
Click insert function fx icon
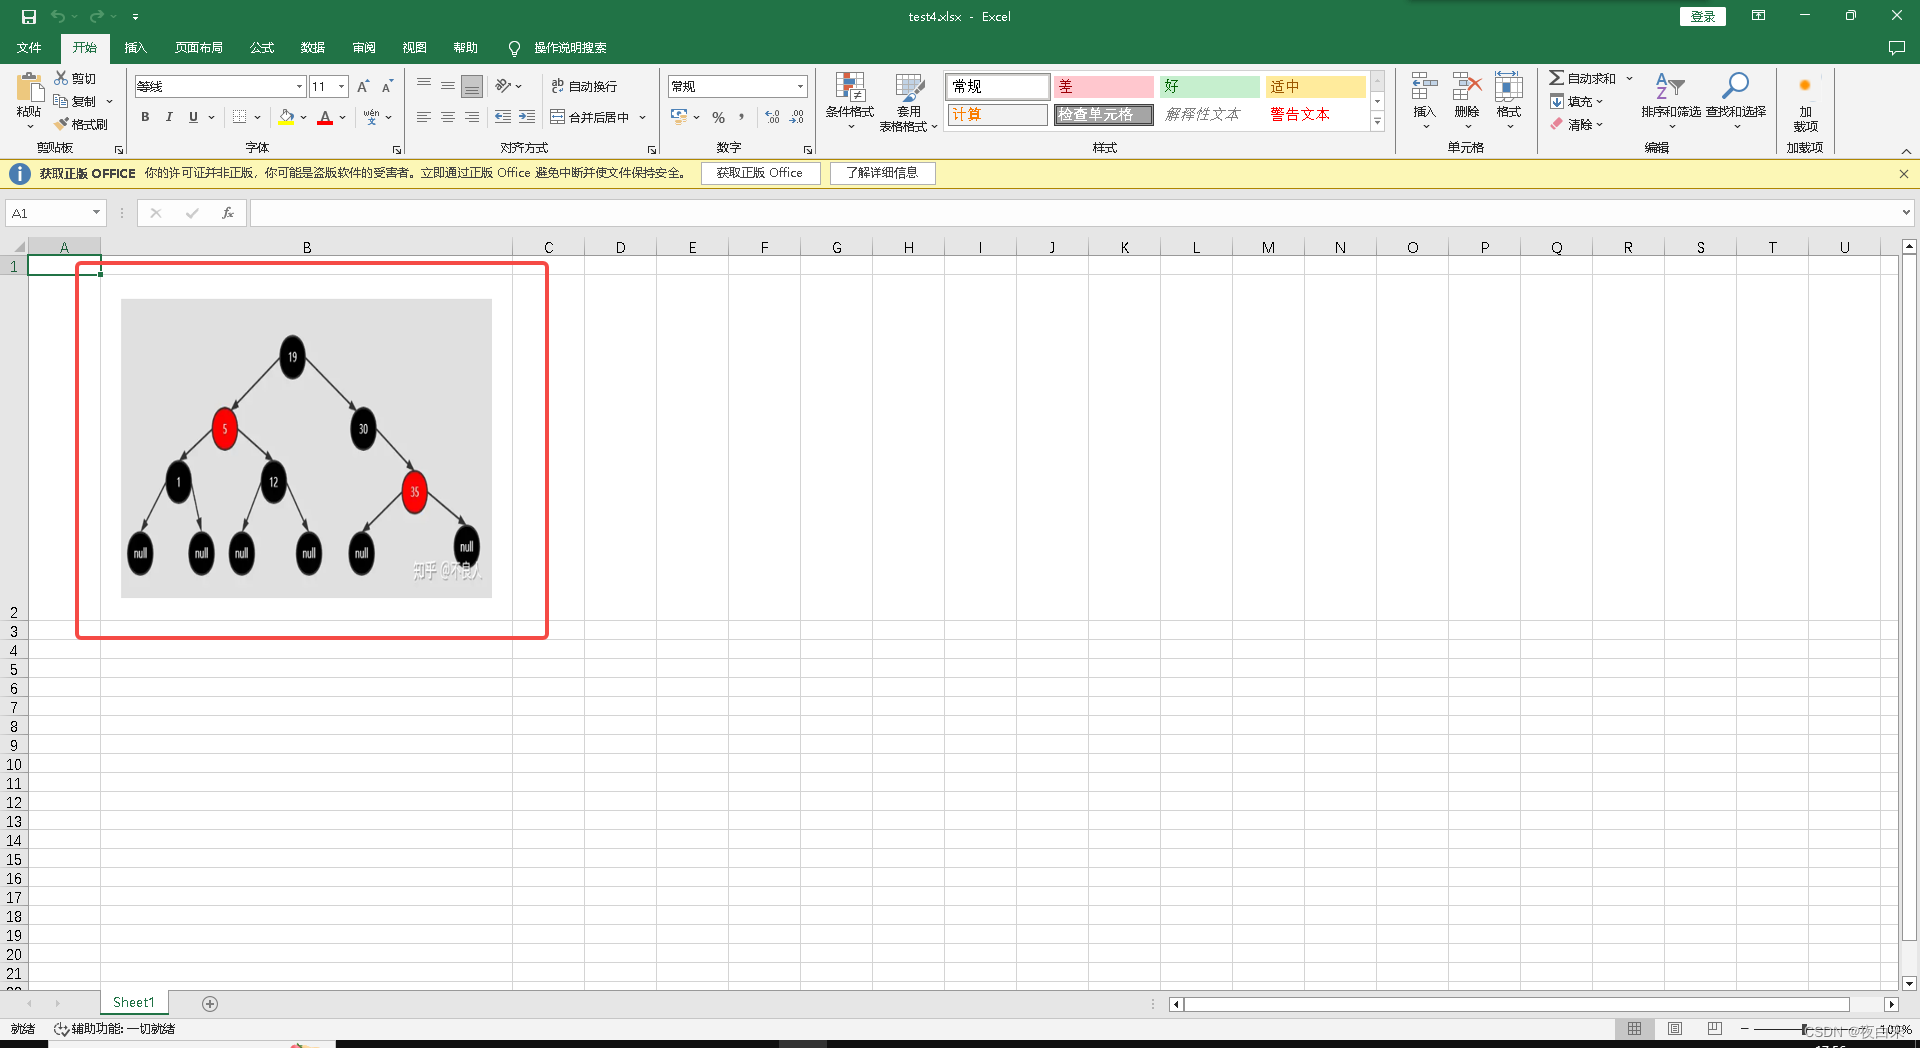[x=228, y=213]
